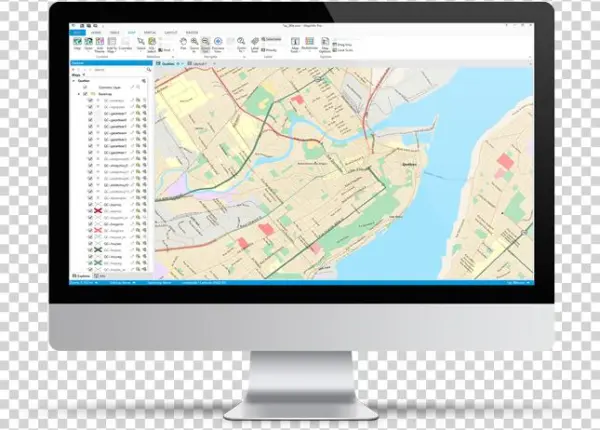Click the Find binoculars button

(x=165, y=50)
